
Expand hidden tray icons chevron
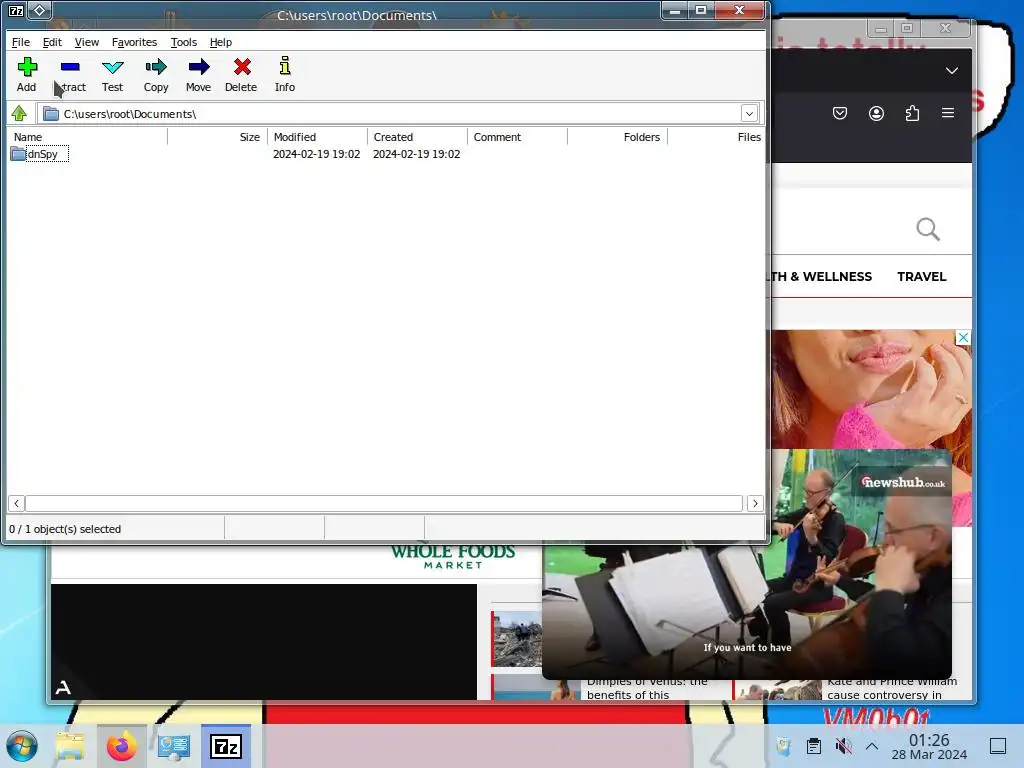[872, 746]
